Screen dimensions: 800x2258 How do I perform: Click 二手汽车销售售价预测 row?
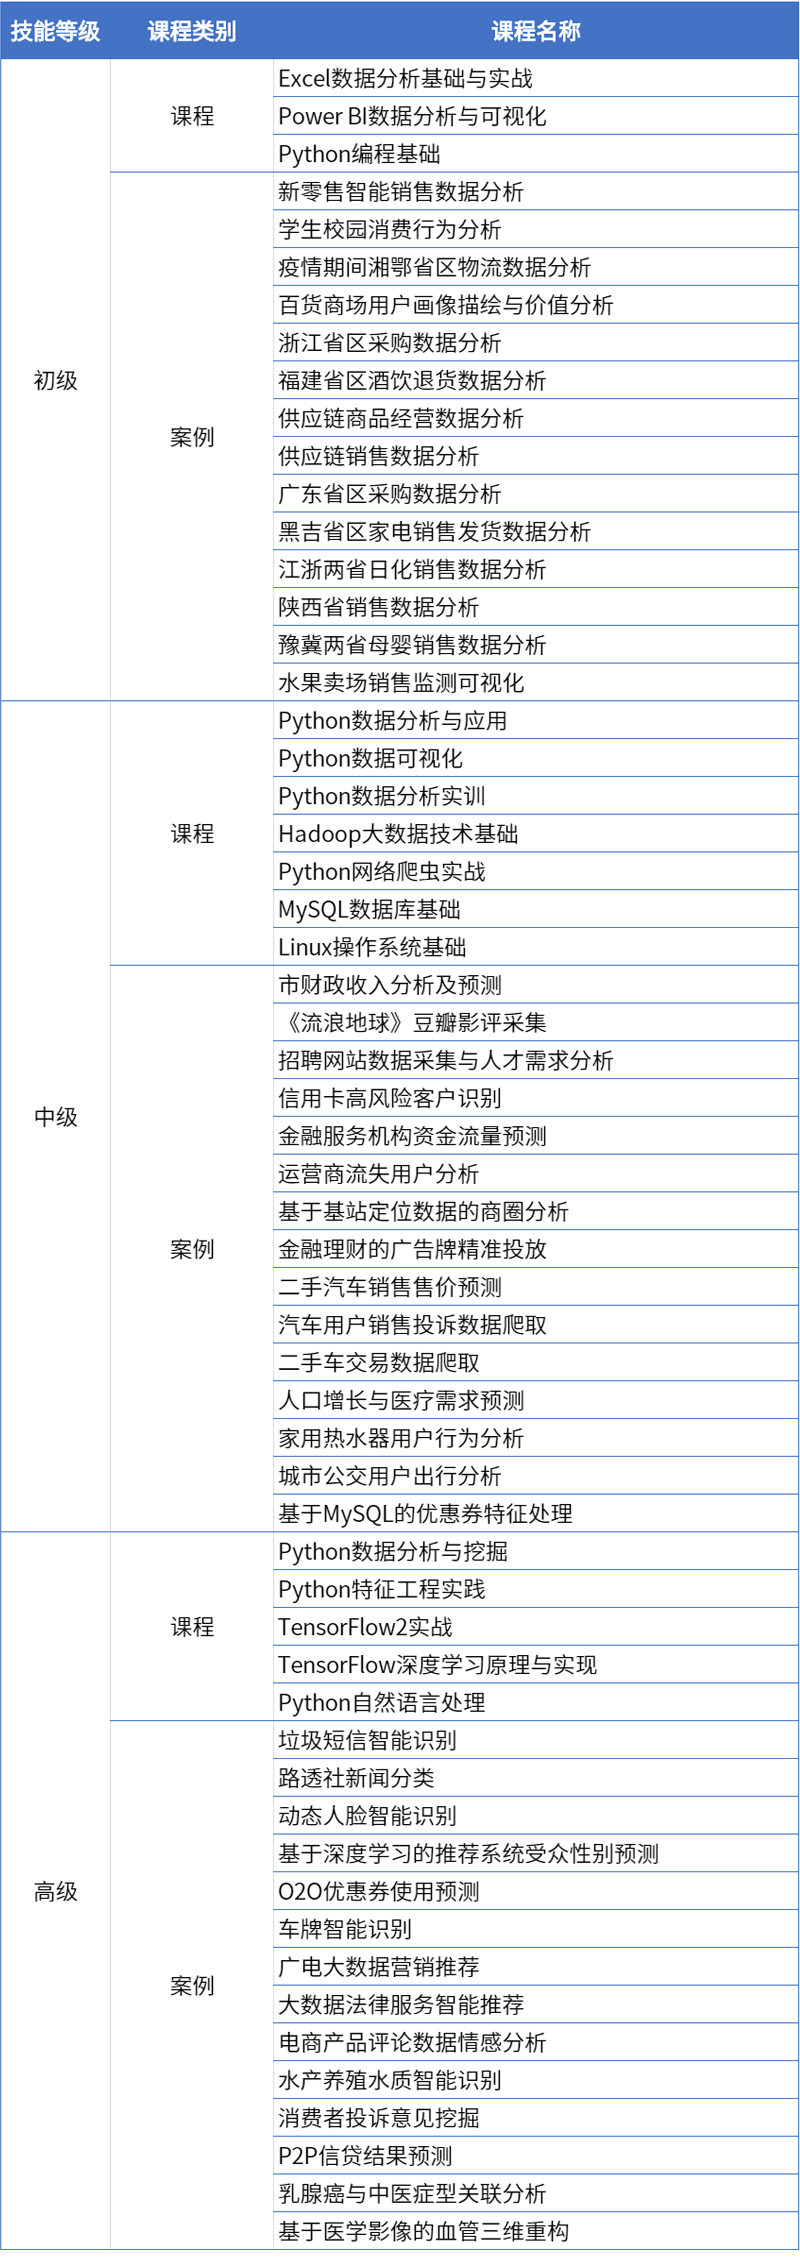536,1286
